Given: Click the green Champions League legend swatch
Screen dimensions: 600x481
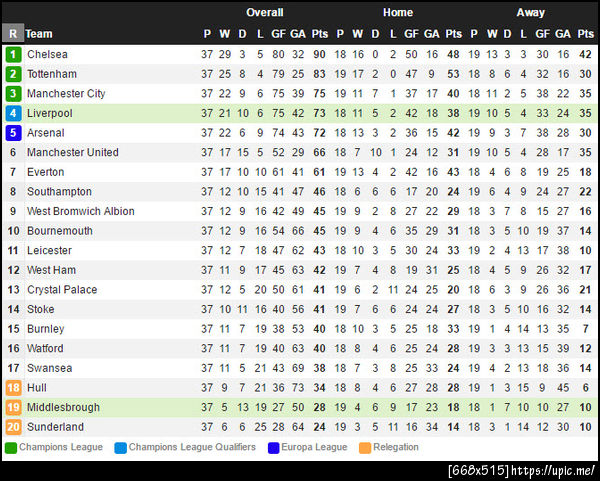Looking at the screenshot, I should click(x=10, y=447).
